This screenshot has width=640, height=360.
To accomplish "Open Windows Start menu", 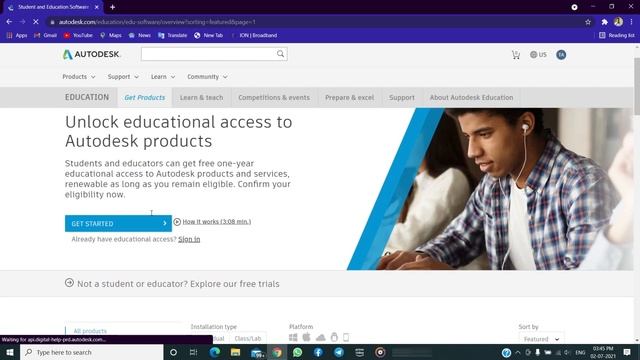I will 10,352.
